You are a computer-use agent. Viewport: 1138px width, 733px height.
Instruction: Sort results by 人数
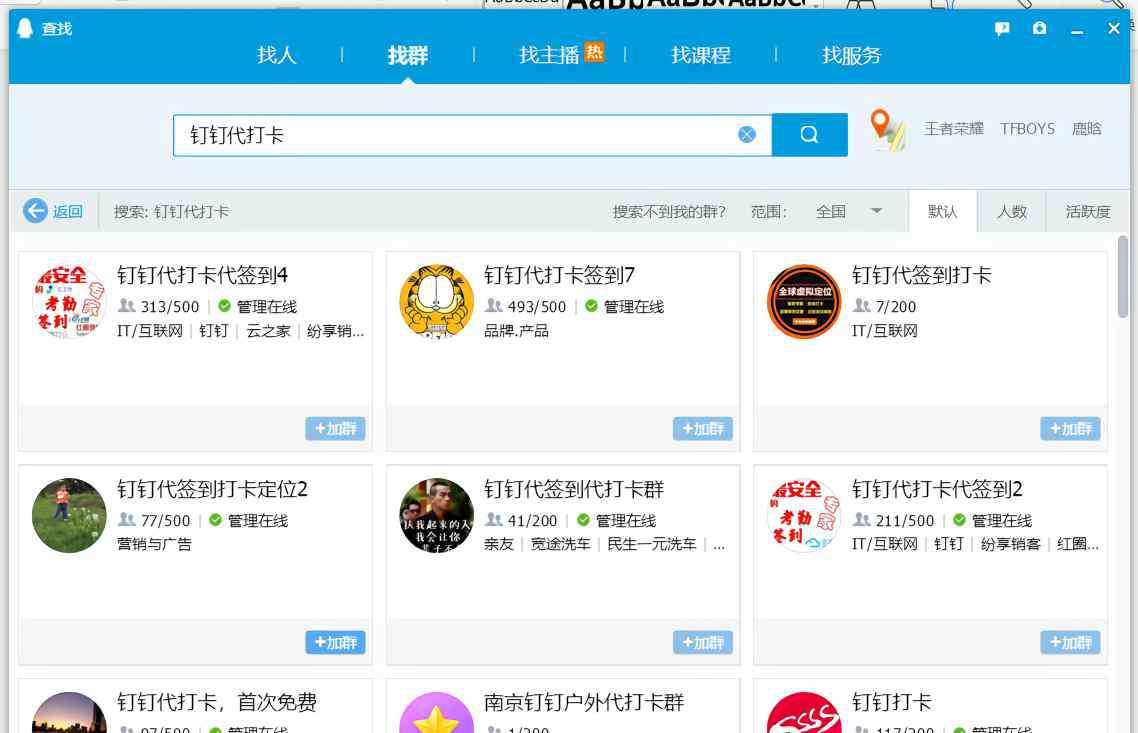(x=1012, y=211)
